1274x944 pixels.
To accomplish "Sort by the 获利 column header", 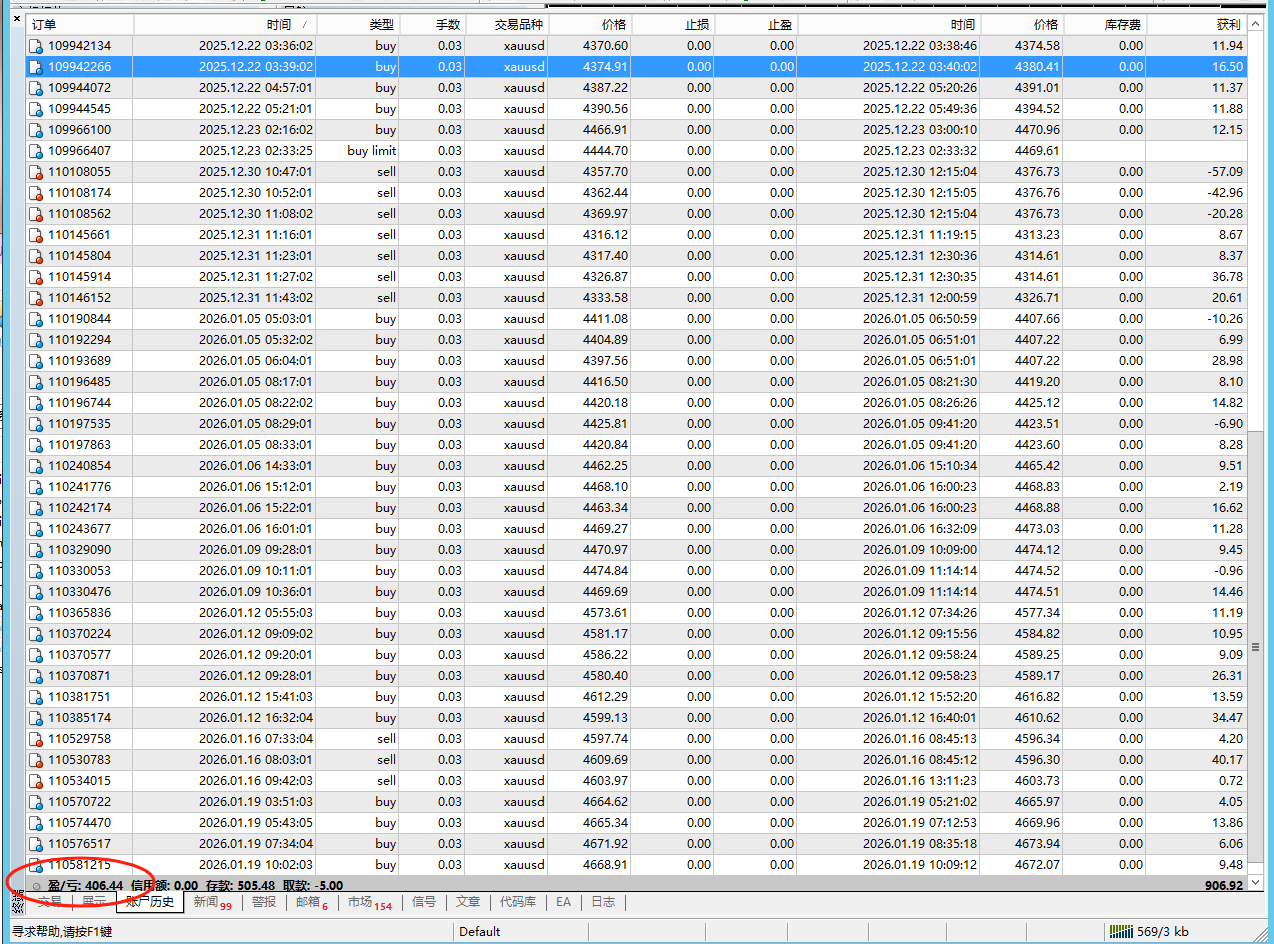I will point(1197,25).
